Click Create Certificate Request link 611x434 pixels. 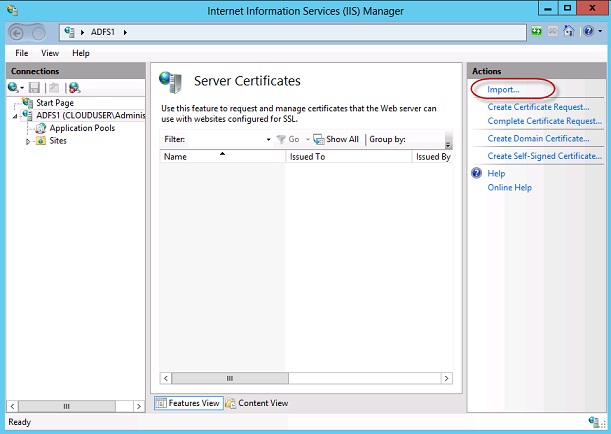(x=538, y=107)
